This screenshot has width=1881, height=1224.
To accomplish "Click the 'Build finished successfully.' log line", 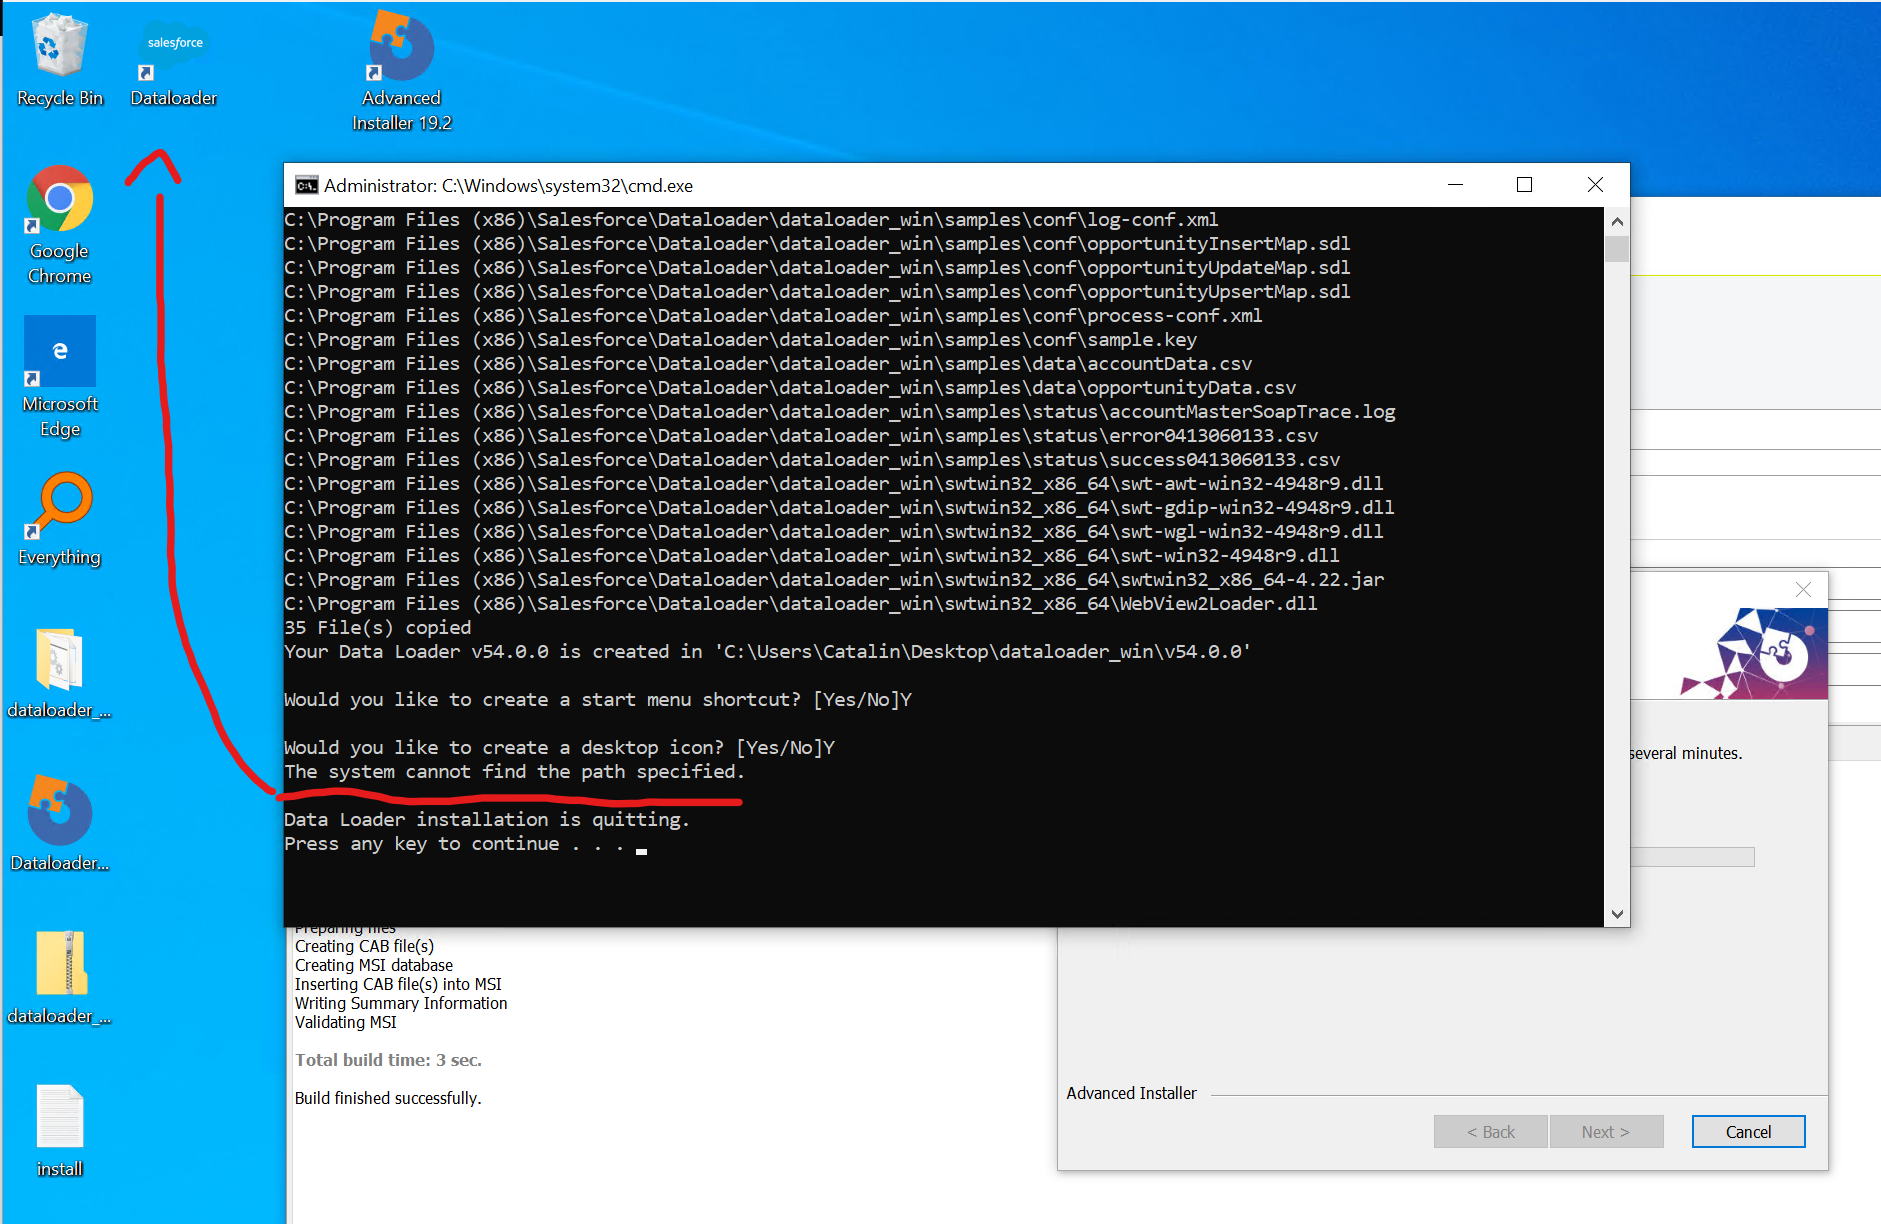I will click(x=388, y=1098).
